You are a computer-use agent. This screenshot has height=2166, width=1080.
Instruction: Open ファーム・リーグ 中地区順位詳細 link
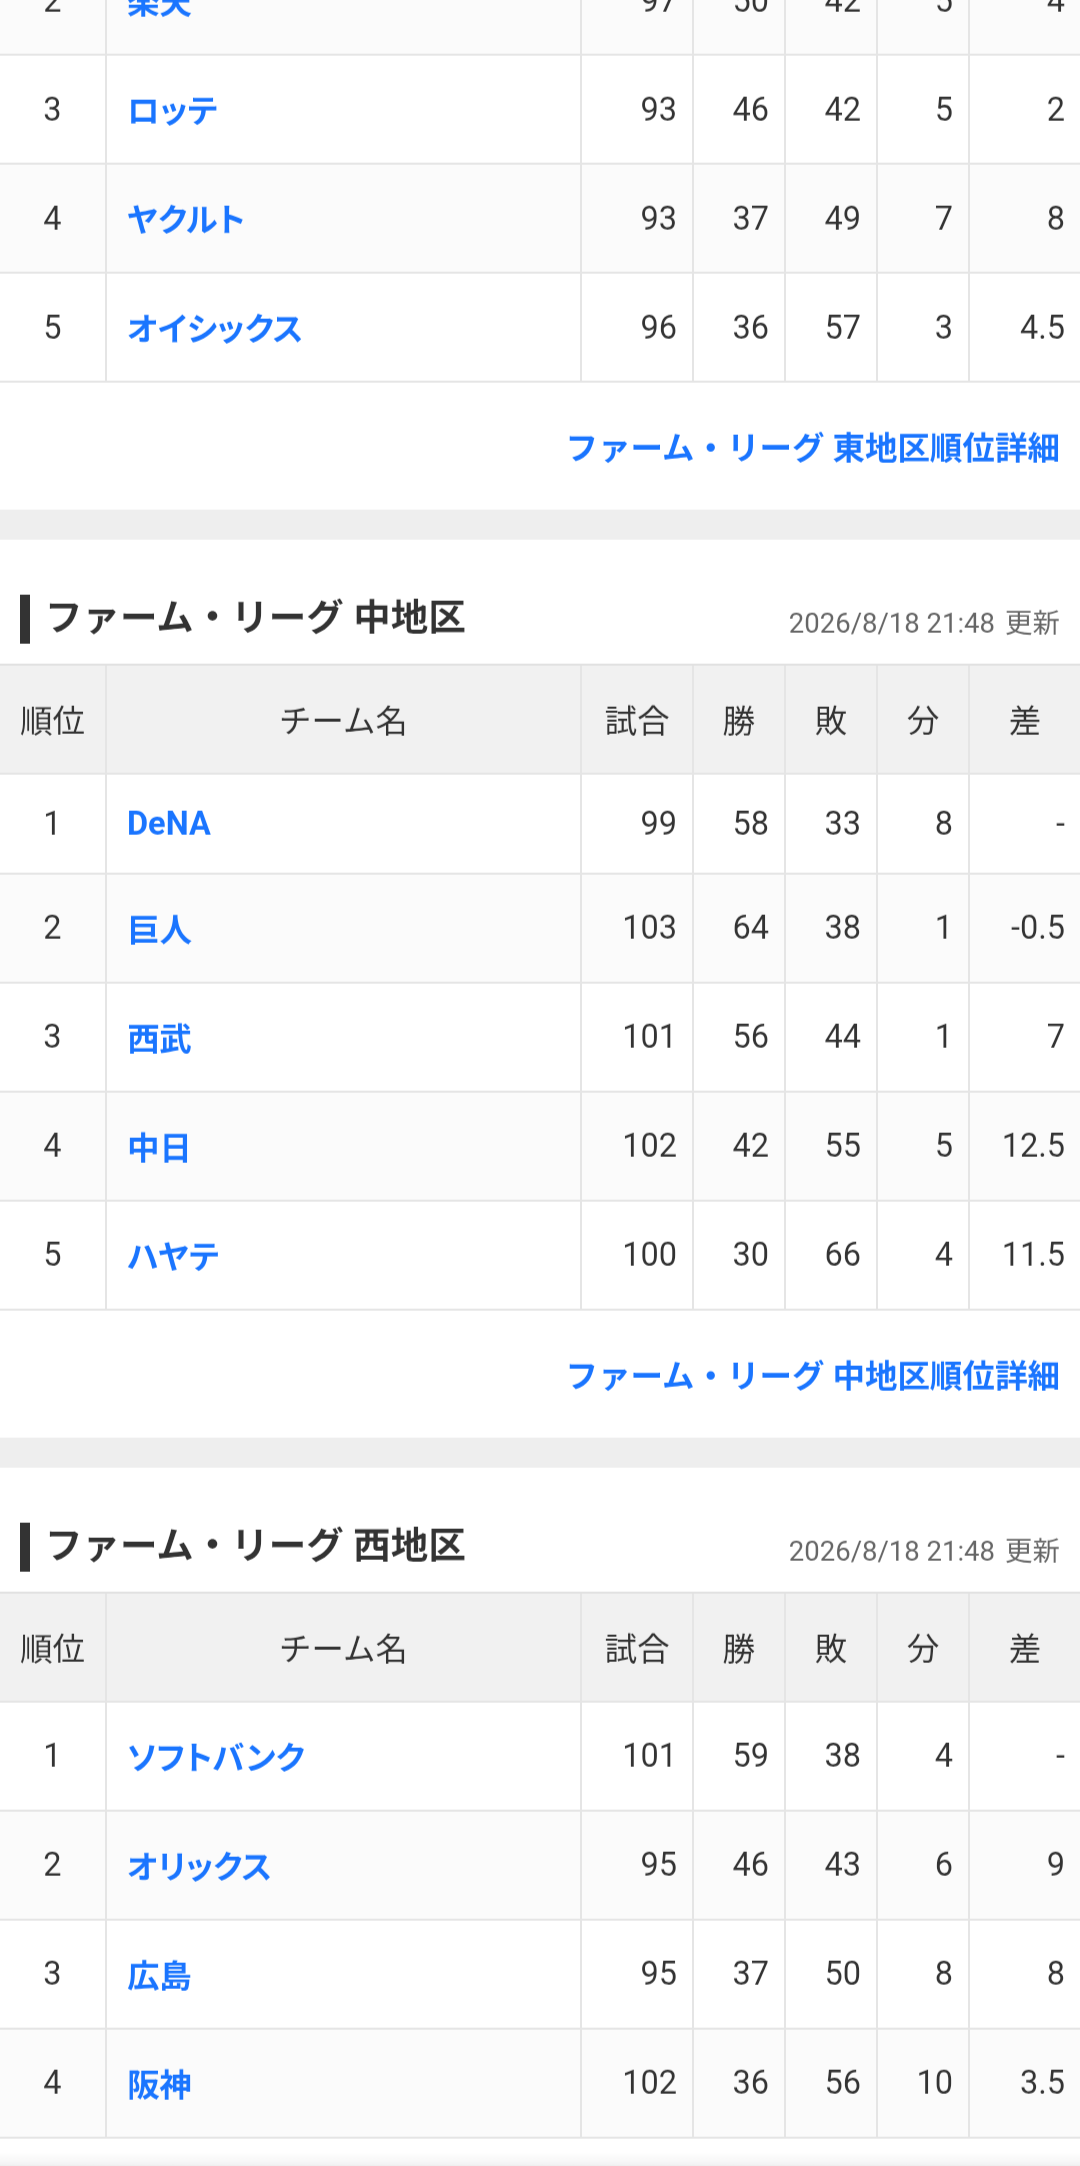(813, 1376)
